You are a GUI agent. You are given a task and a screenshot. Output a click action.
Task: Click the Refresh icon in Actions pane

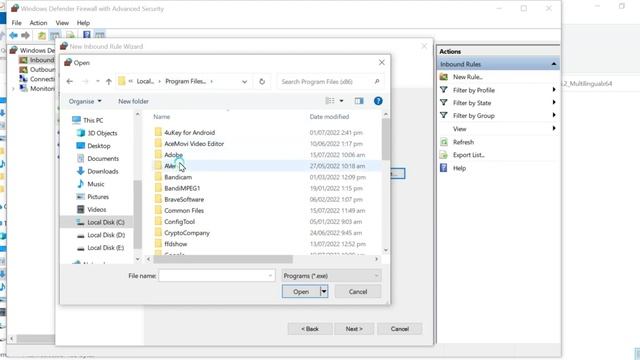(444, 142)
